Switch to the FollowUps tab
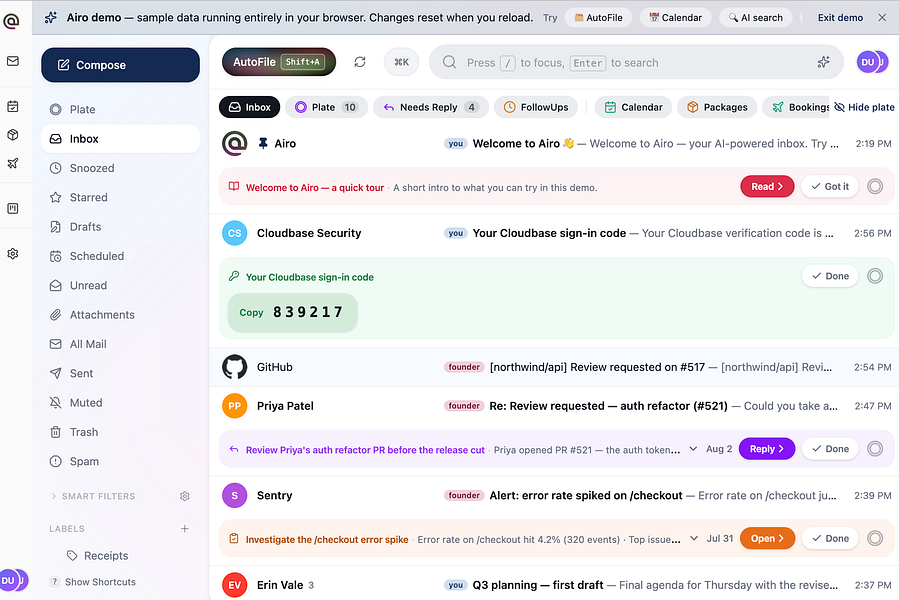 point(536,107)
